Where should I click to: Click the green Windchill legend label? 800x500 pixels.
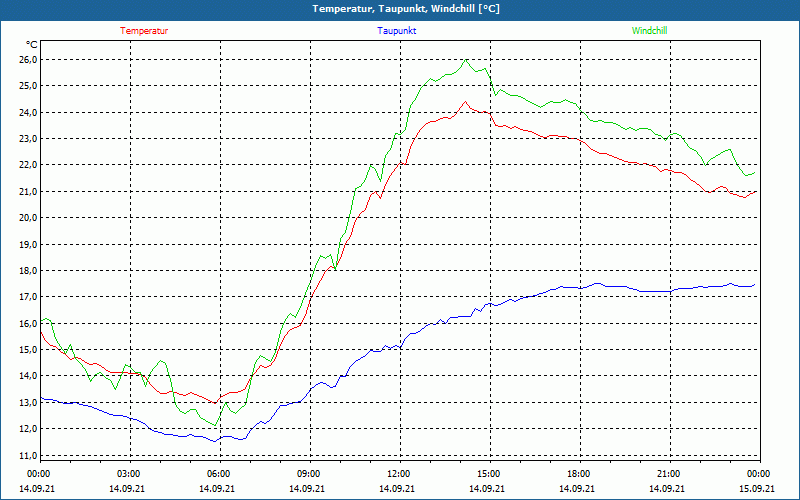(x=649, y=31)
